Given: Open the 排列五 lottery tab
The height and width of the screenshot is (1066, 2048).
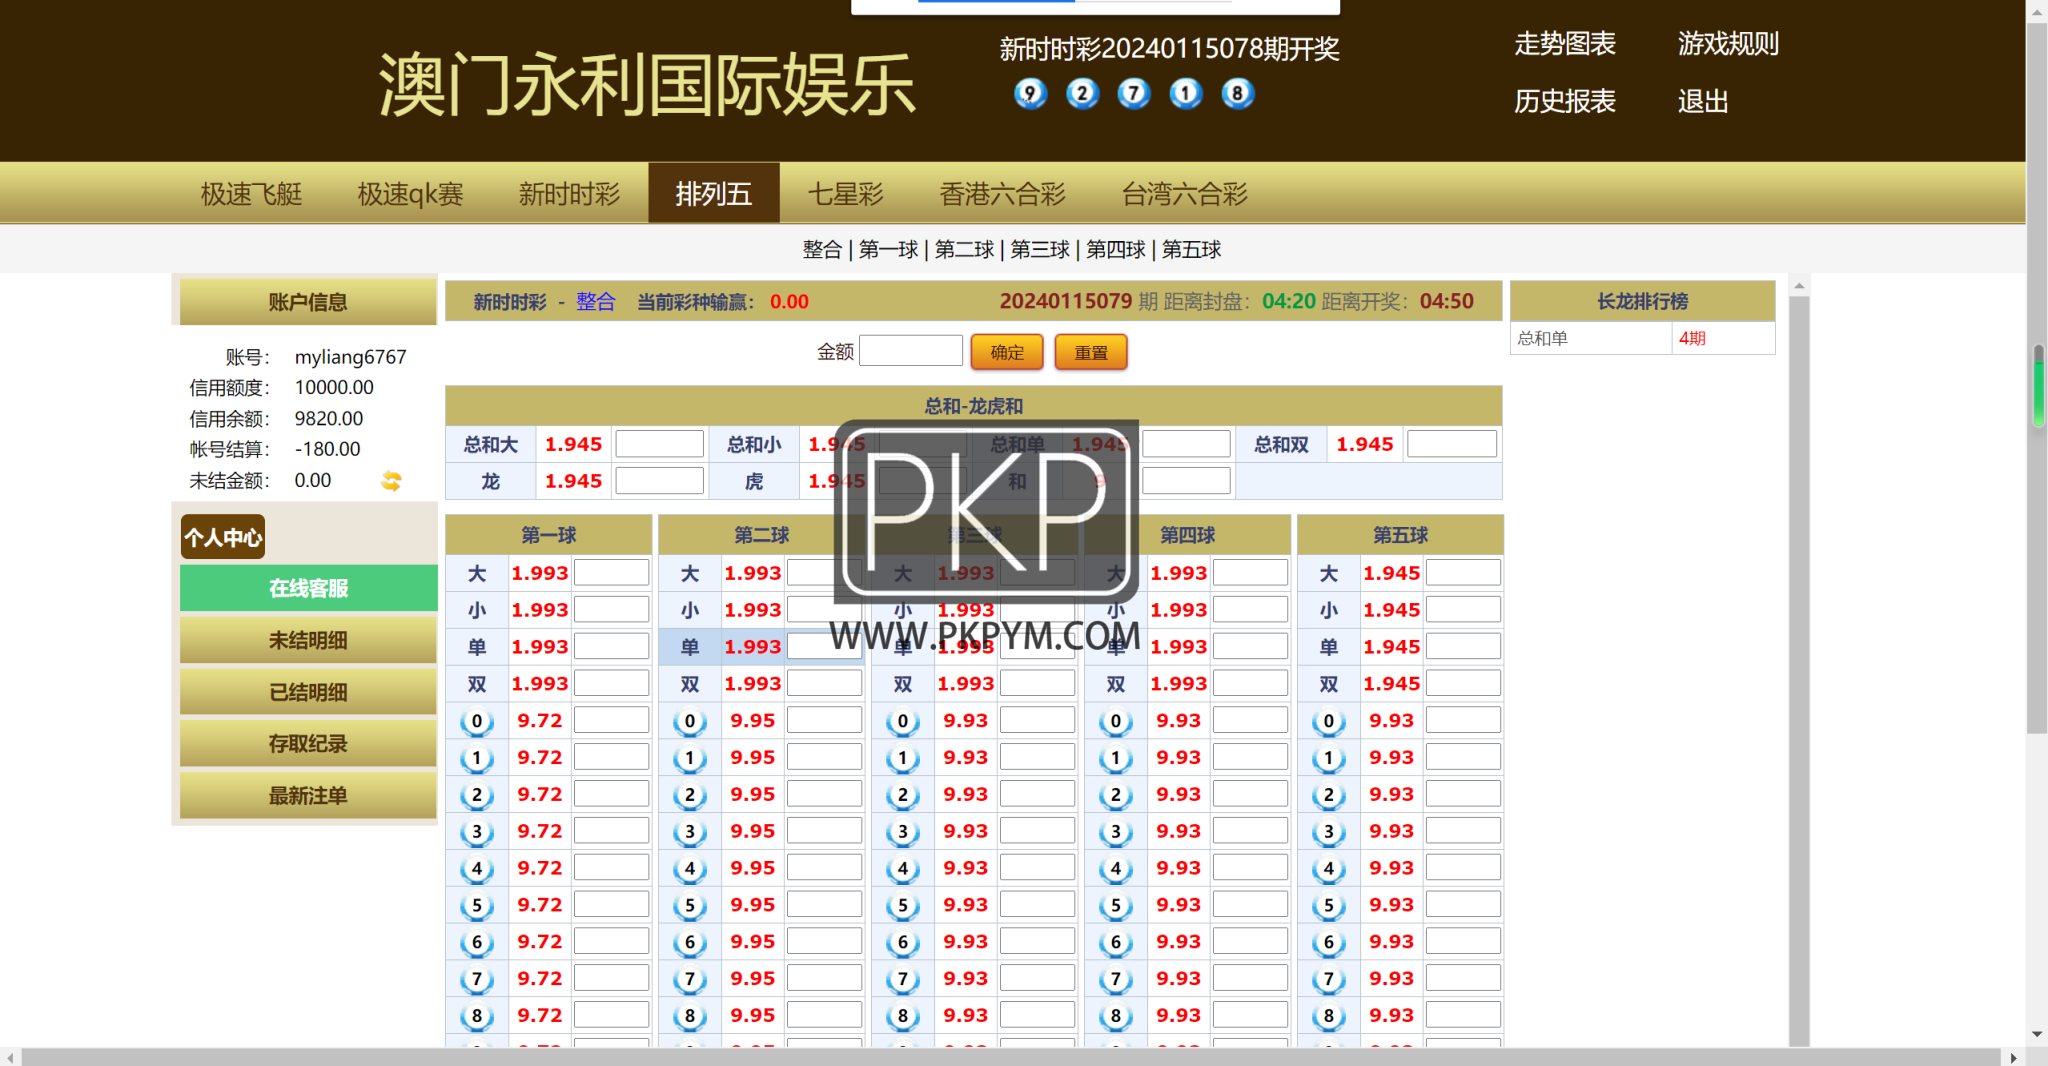Looking at the screenshot, I should click(x=714, y=193).
